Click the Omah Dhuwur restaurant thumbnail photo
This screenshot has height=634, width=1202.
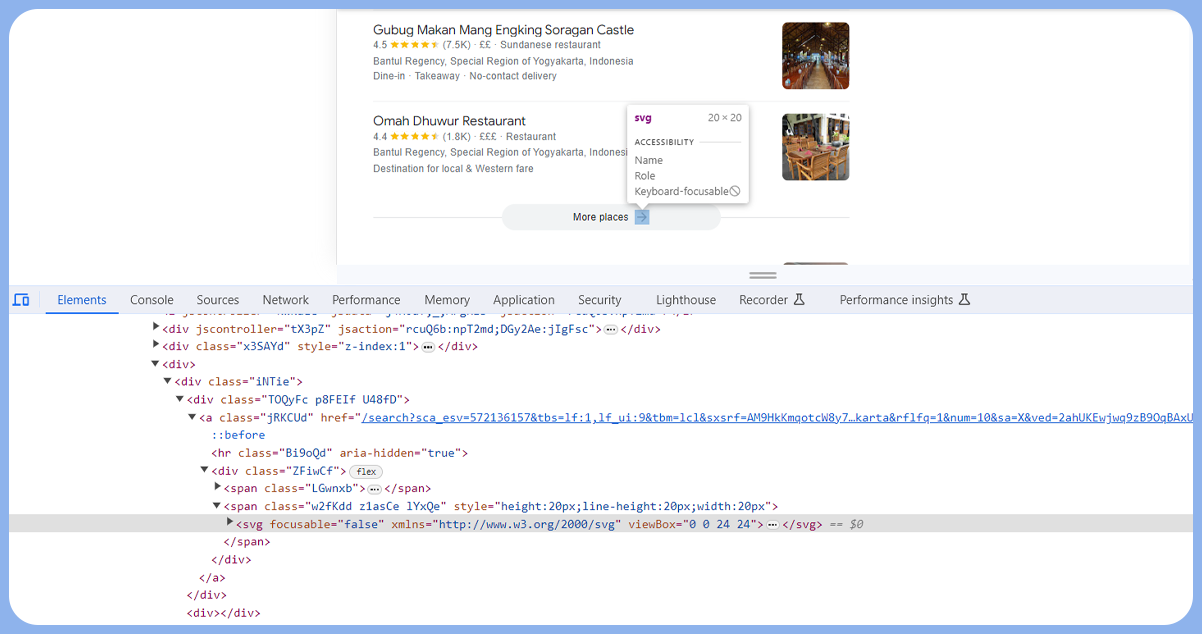coord(815,147)
